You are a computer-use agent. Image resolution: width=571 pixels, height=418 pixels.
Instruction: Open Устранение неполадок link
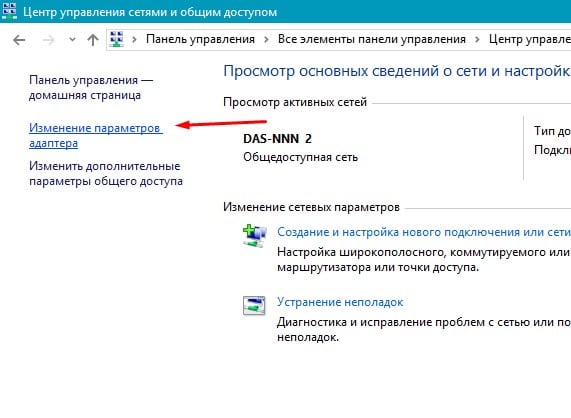tap(340, 302)
